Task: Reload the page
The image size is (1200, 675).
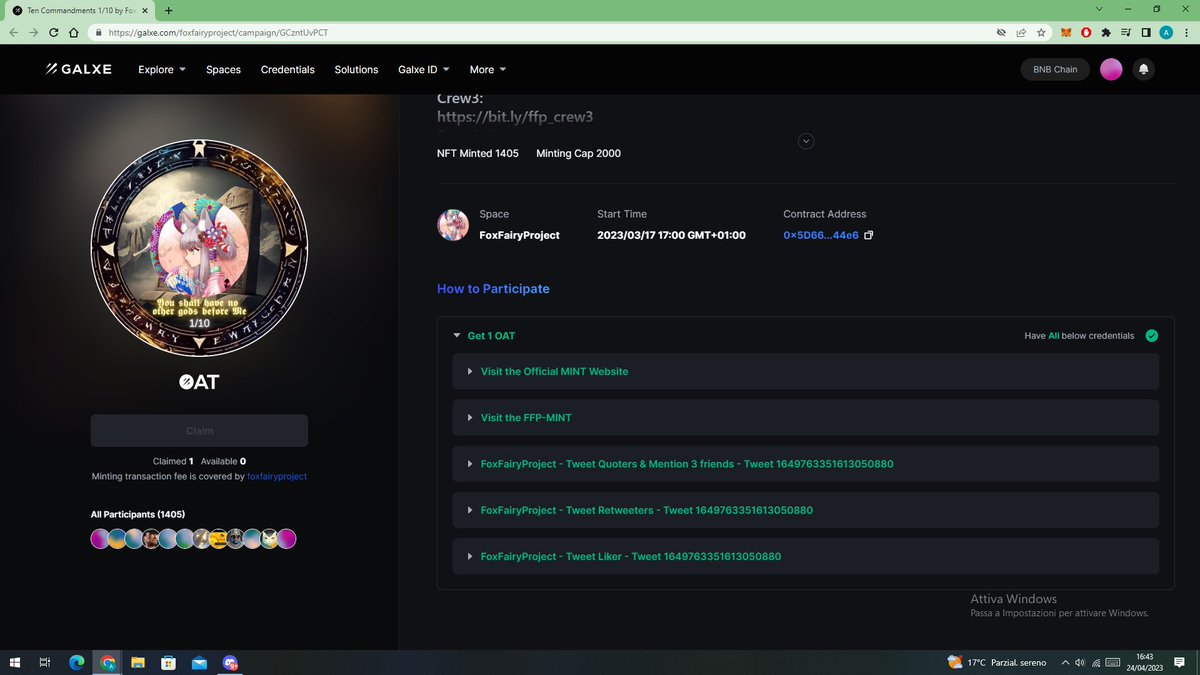Action: (54, 32)
